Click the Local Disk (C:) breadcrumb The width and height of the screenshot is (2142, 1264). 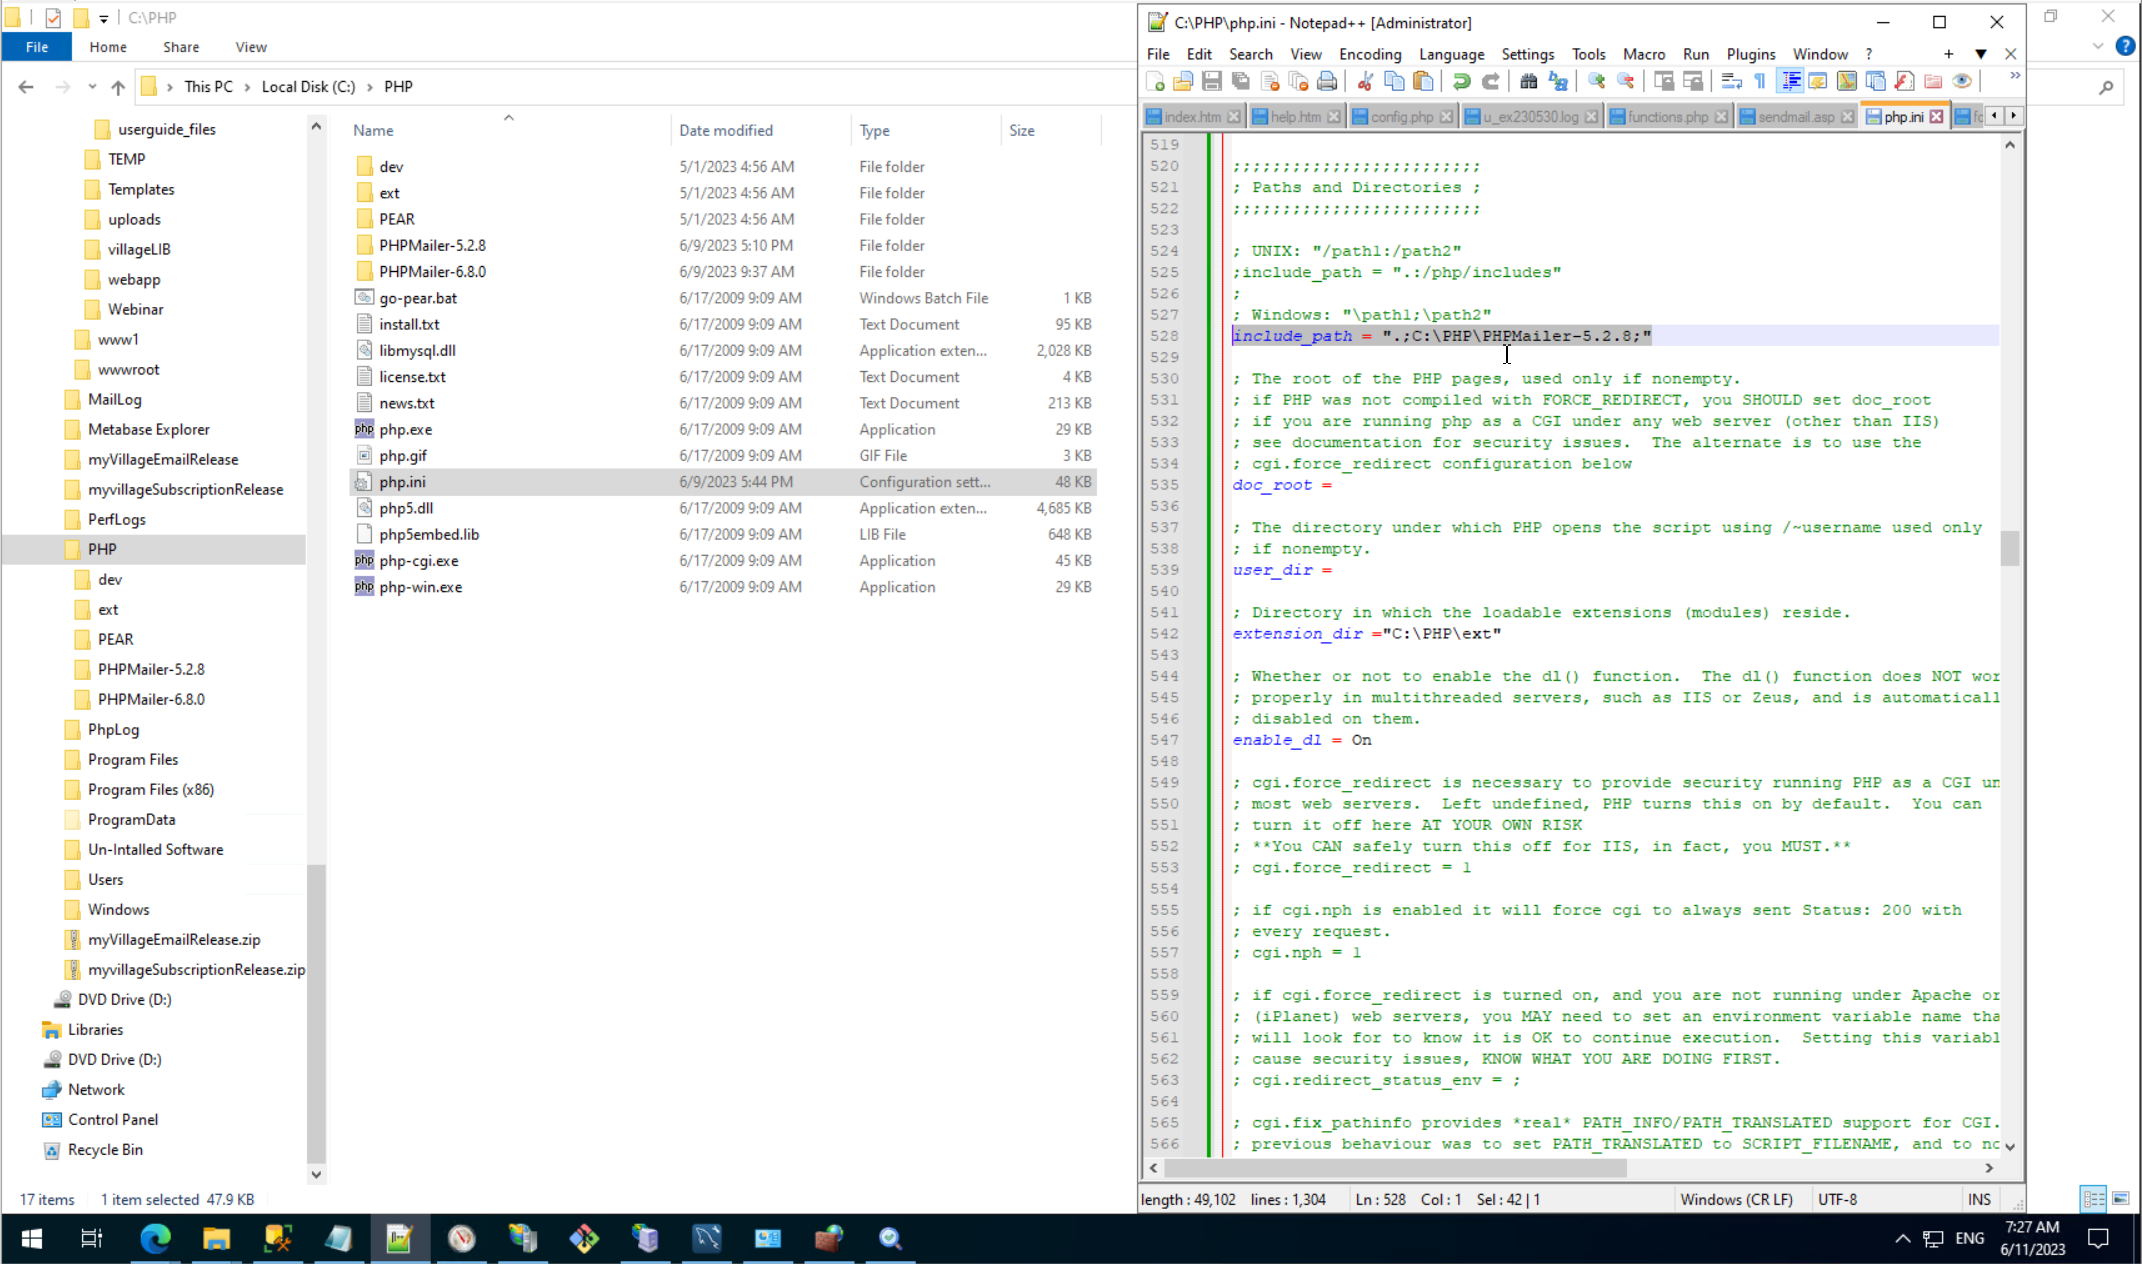click(308, 87)
